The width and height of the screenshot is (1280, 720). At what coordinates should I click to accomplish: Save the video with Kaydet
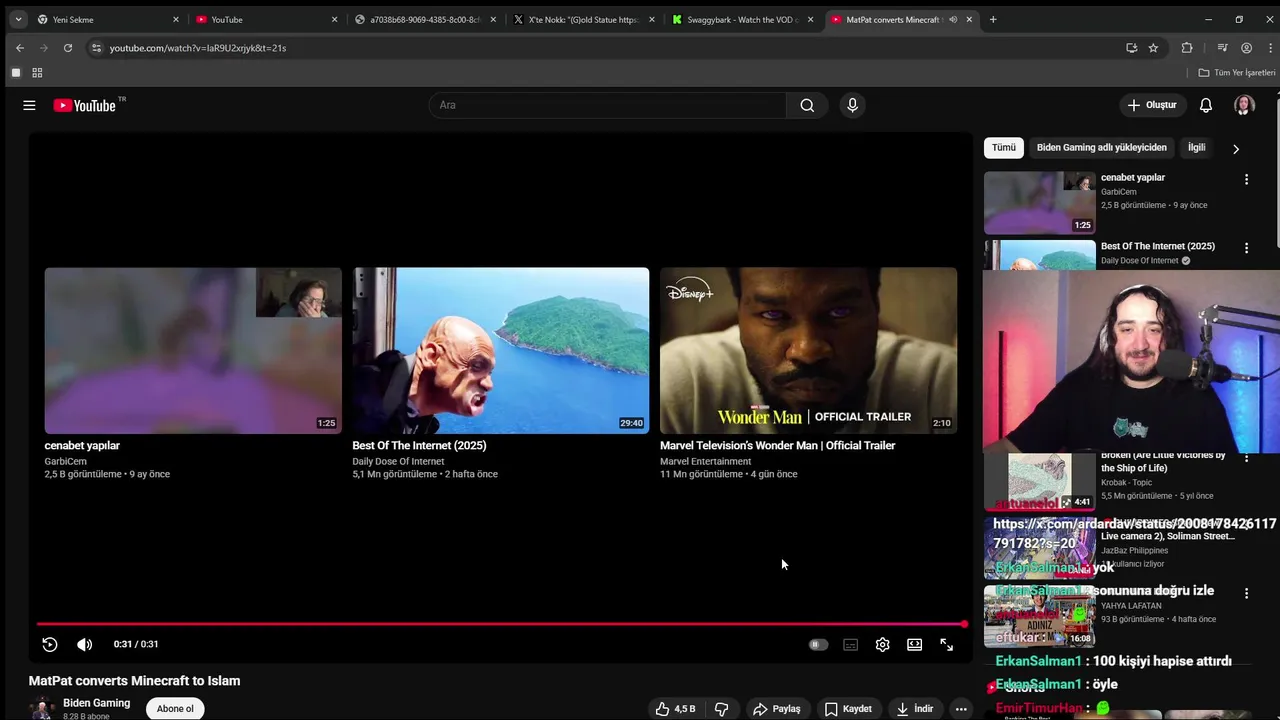tap(848, 709)
